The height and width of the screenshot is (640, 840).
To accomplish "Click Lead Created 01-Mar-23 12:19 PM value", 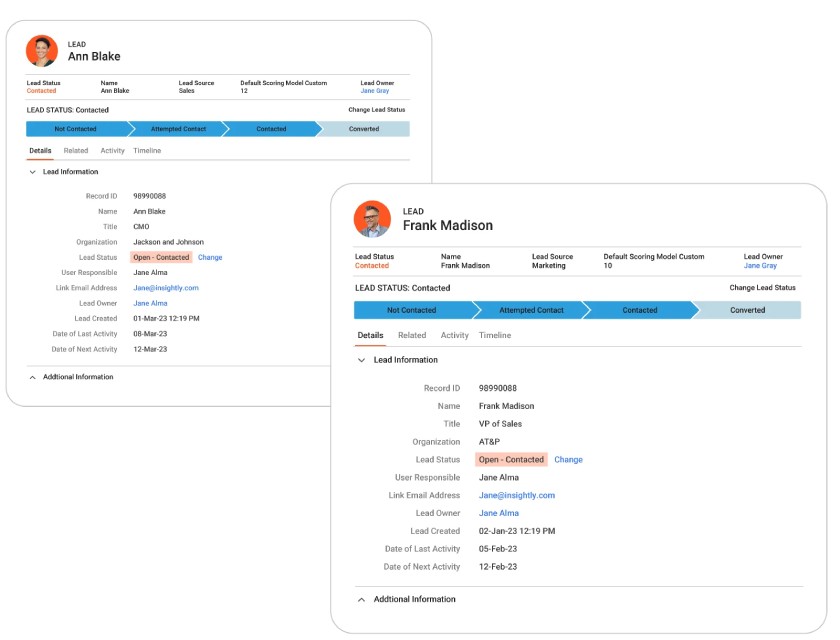I will [166, 319].
